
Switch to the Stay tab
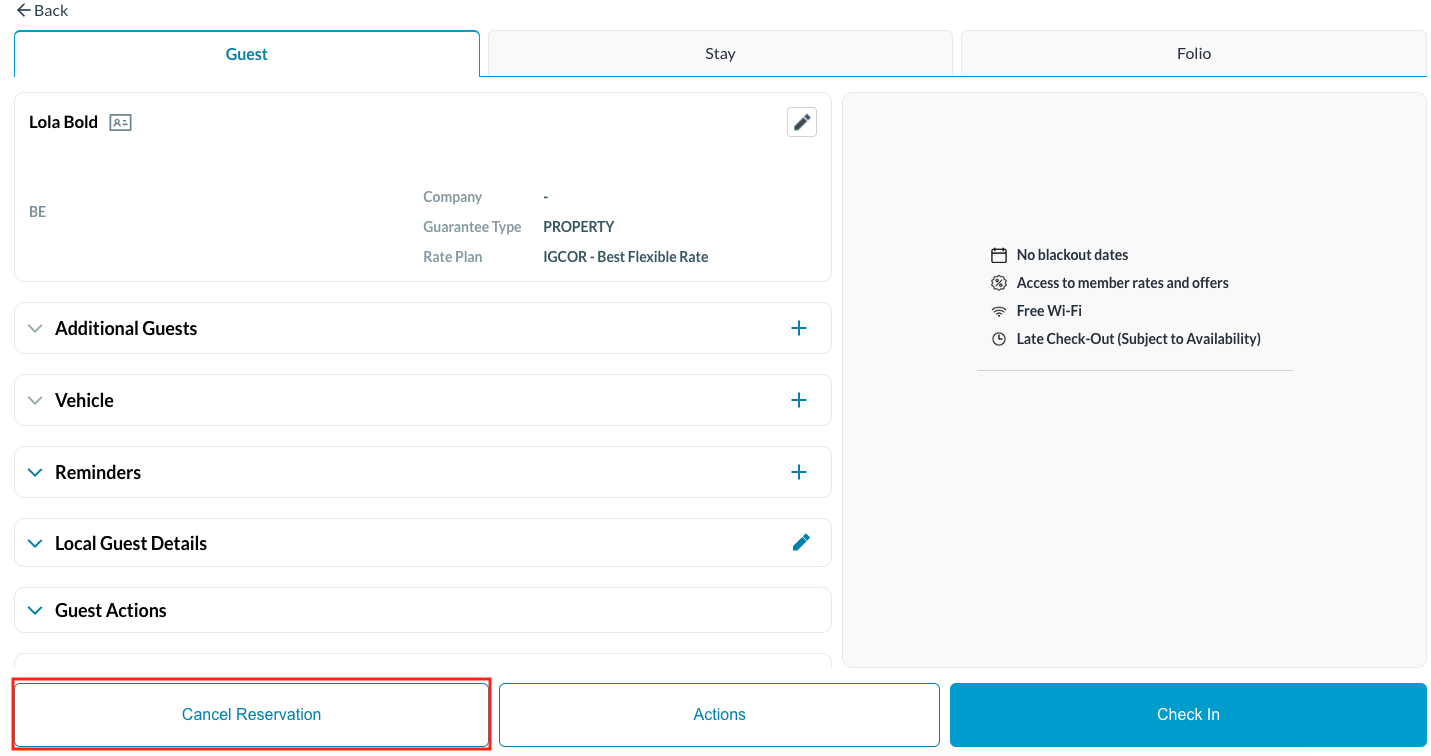coord(720,54)
